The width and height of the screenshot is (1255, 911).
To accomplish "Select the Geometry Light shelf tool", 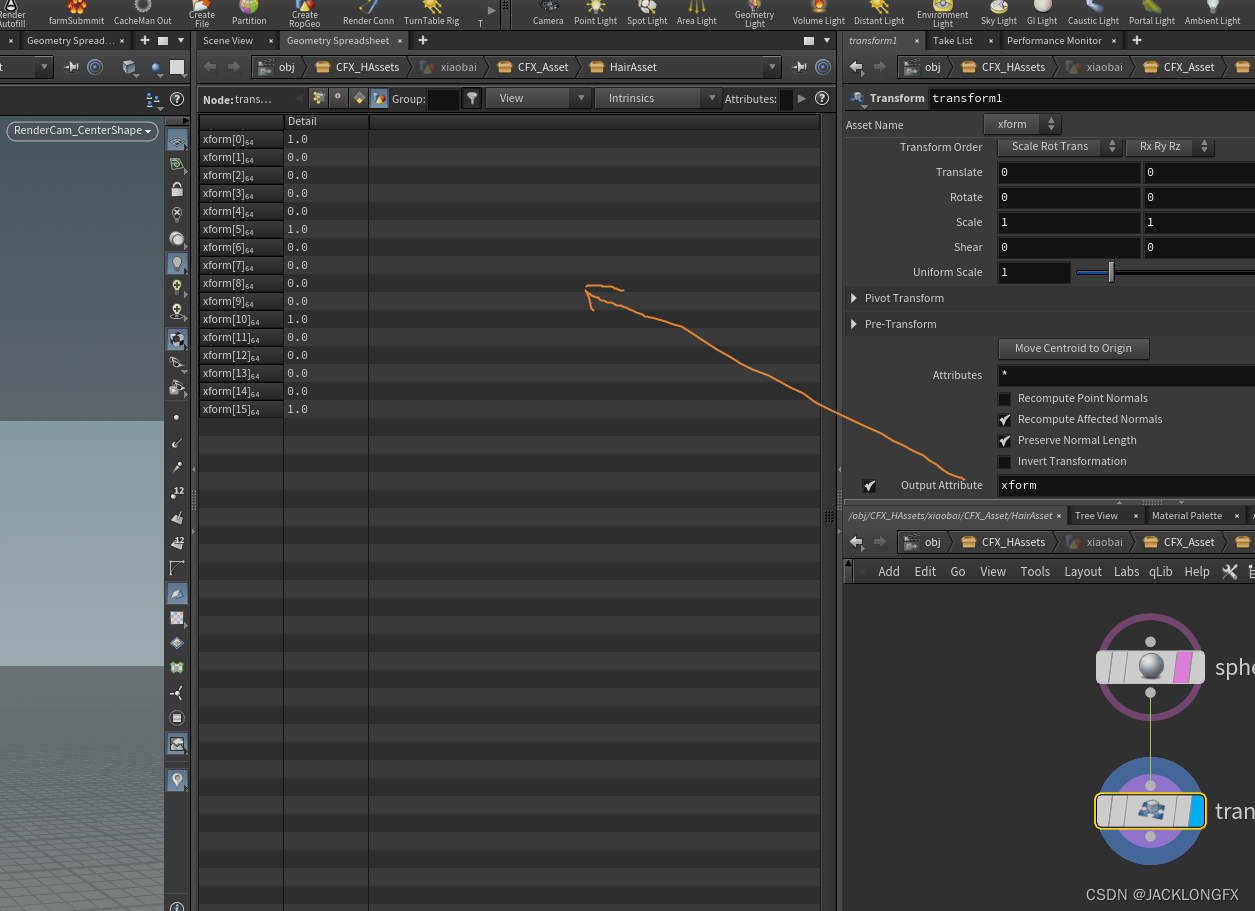I will (754, 14).
